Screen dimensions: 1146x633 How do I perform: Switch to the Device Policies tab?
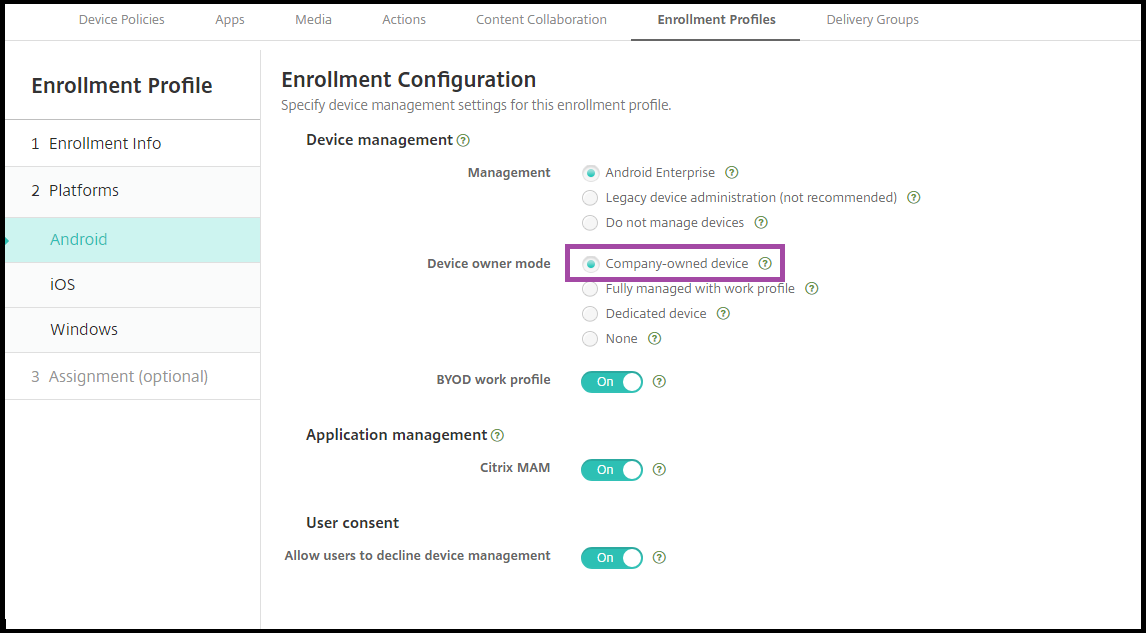[x=122, y=20]
